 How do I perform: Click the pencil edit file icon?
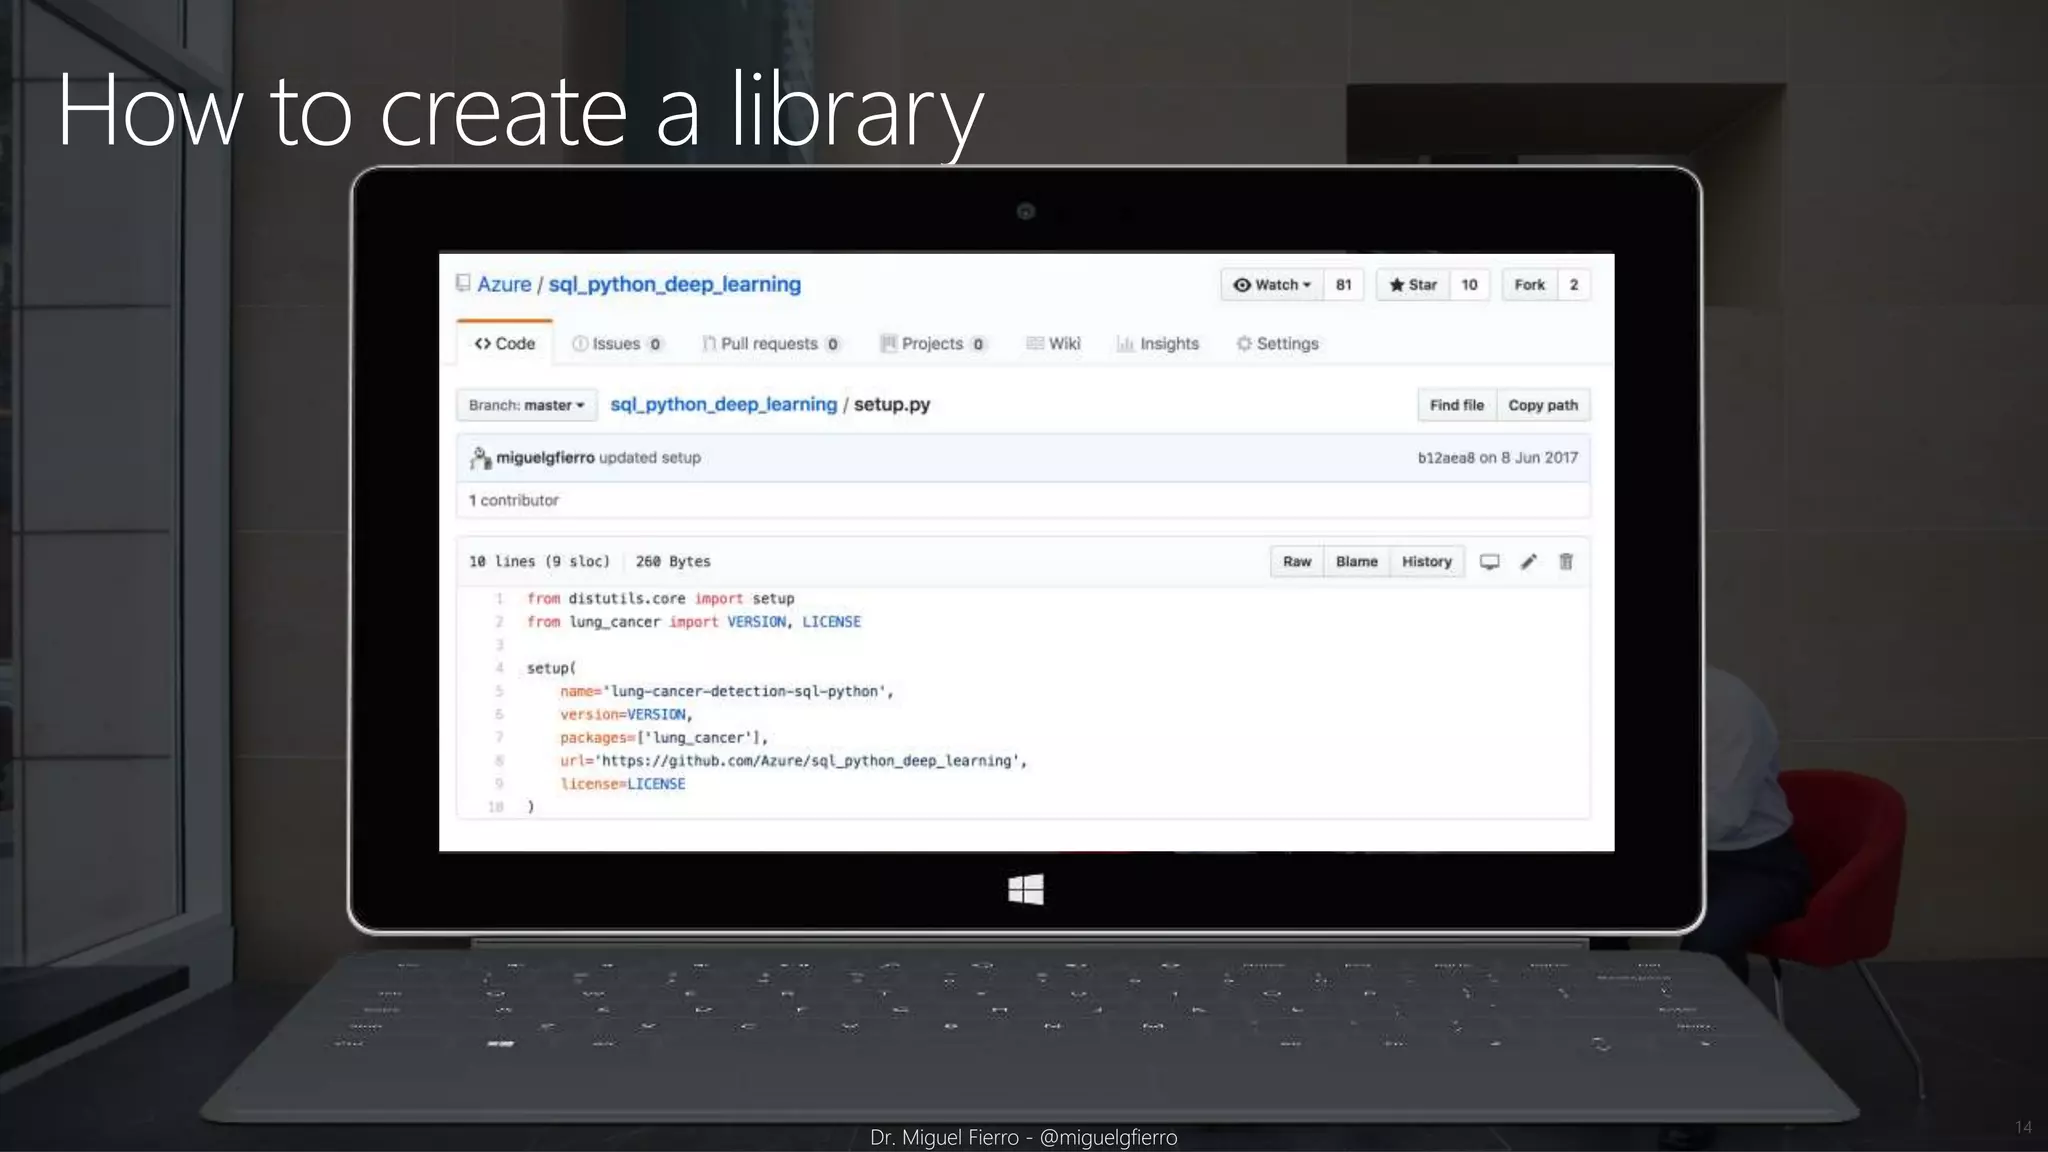coord(1529,562)
